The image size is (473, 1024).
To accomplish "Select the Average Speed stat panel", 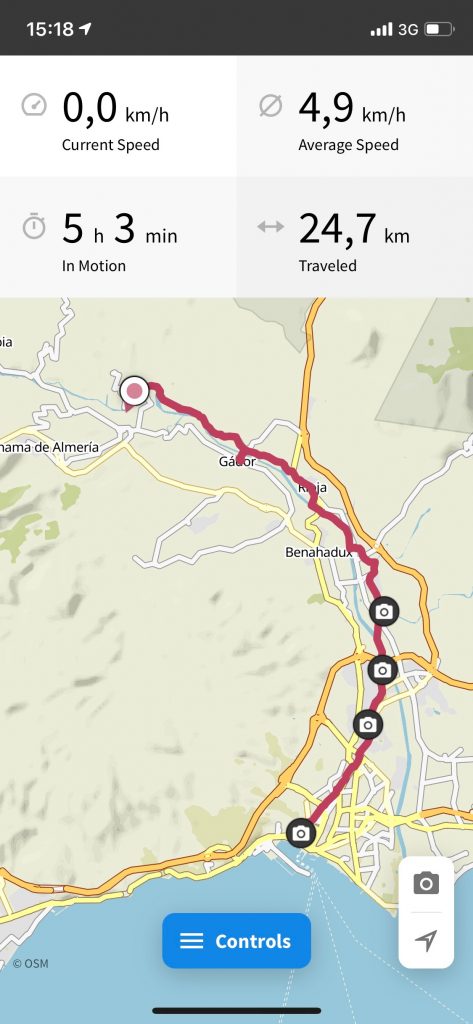I will 355,116.
